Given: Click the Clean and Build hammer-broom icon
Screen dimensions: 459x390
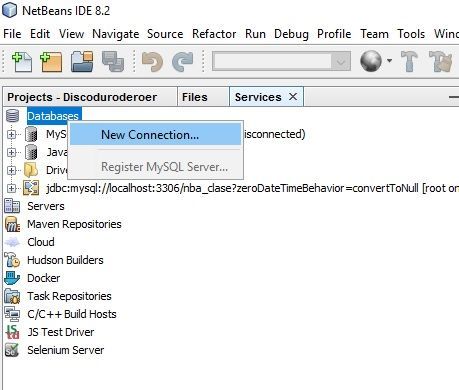Looking at the screenshot, I should coord(440,62).
